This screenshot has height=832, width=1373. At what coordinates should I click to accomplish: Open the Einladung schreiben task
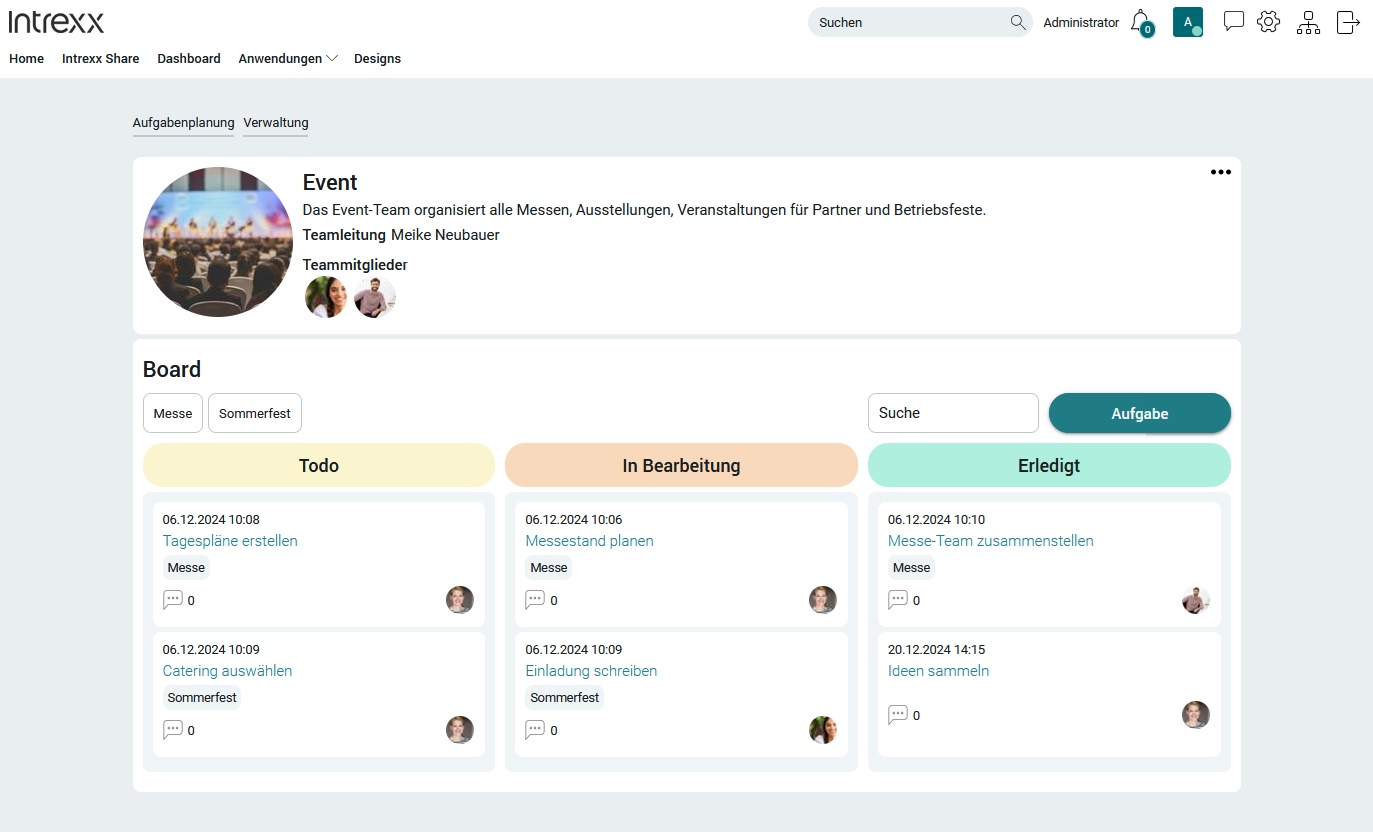(x=592, y=671)
